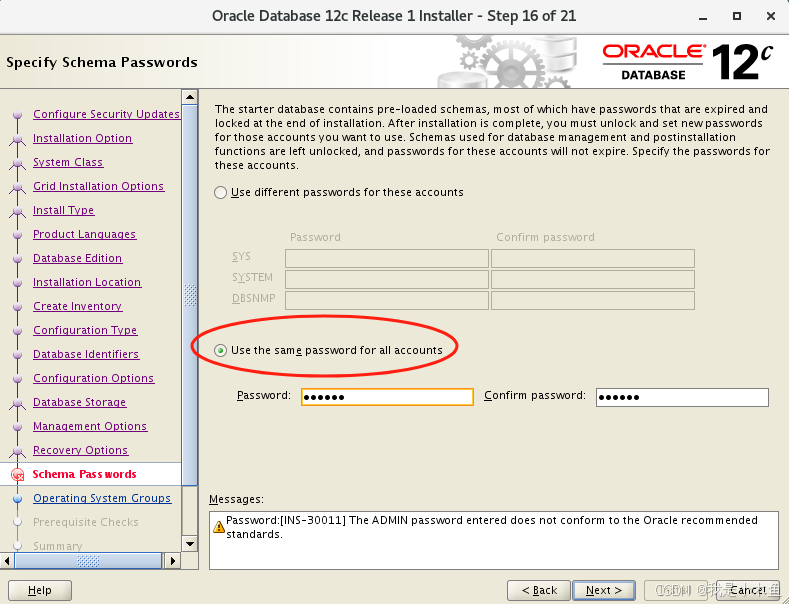The image size is (789, 604).
Task: Click the Schema Passwords current step icon
Action: 18,474
